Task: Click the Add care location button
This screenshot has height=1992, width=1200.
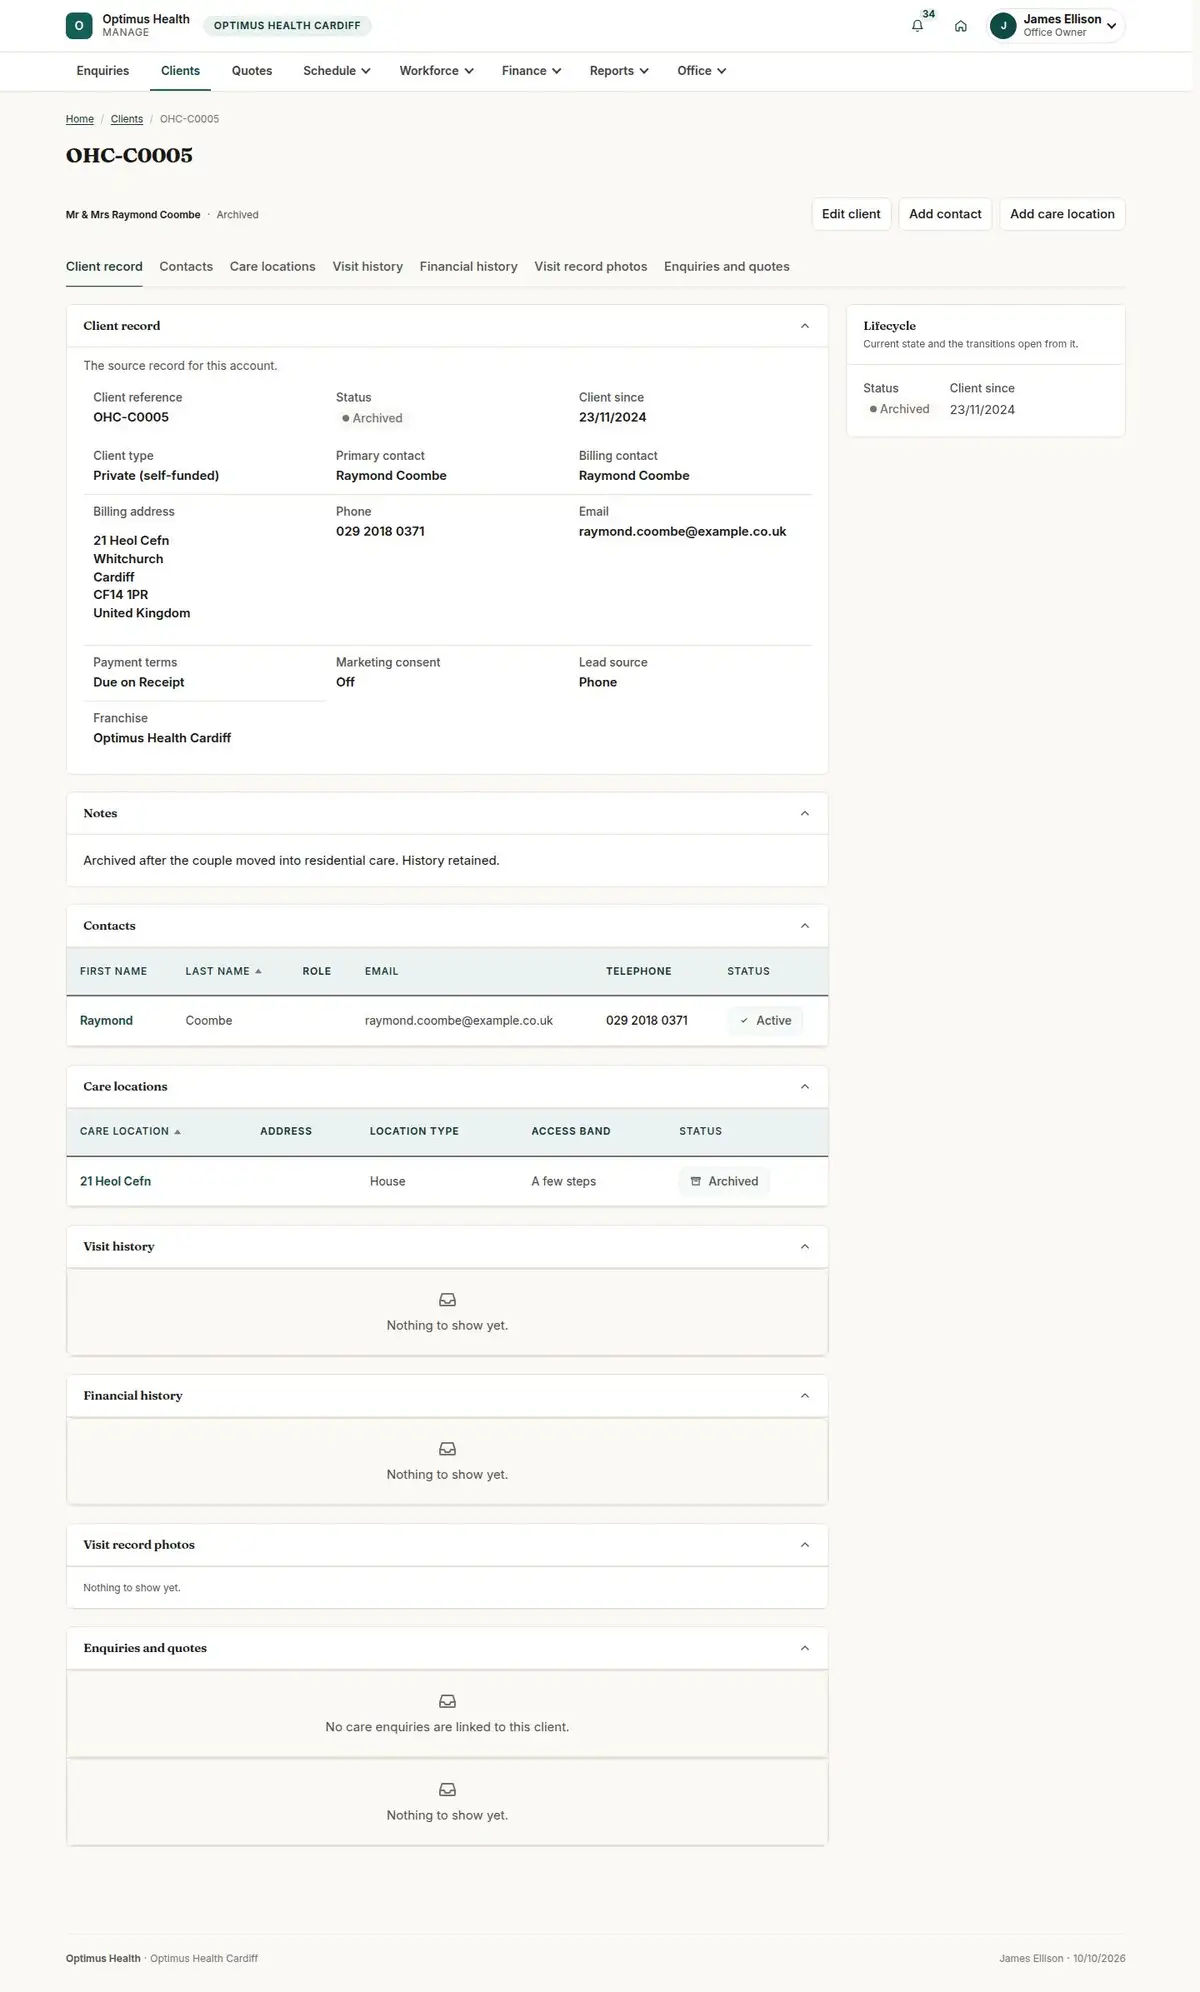Action: 1062,214
